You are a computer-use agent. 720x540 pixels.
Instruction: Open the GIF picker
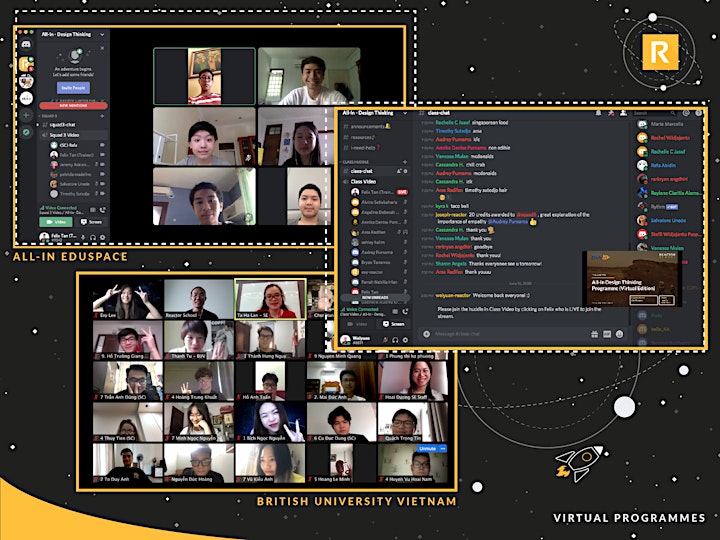pyautogui.click(x=607, y=334)
